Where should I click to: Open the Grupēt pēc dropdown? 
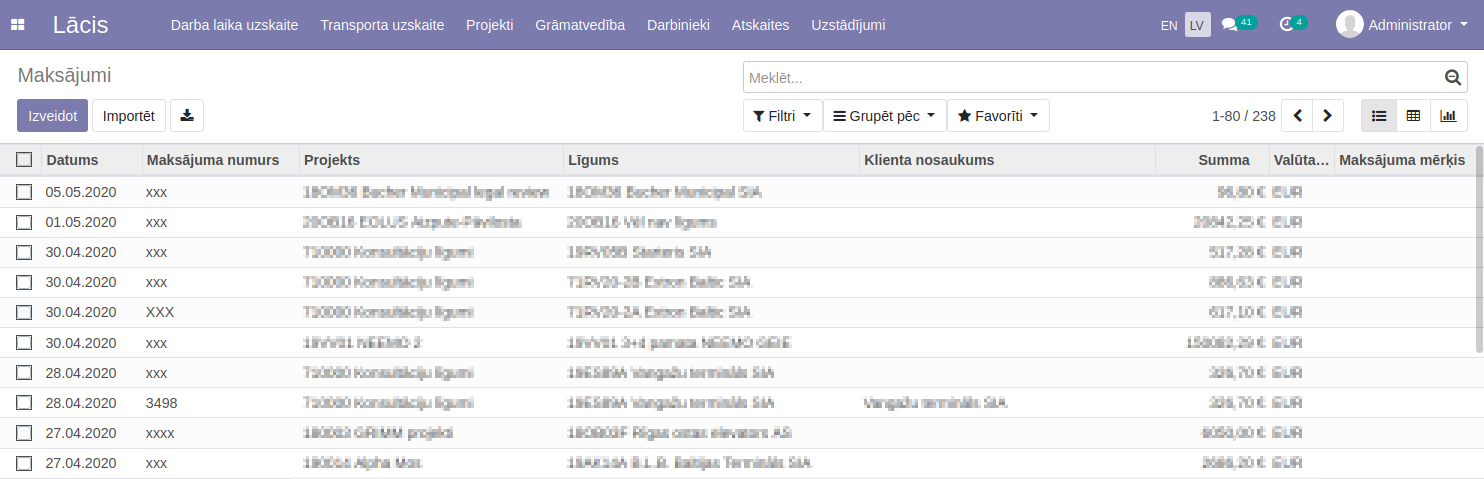coord(884,116)
